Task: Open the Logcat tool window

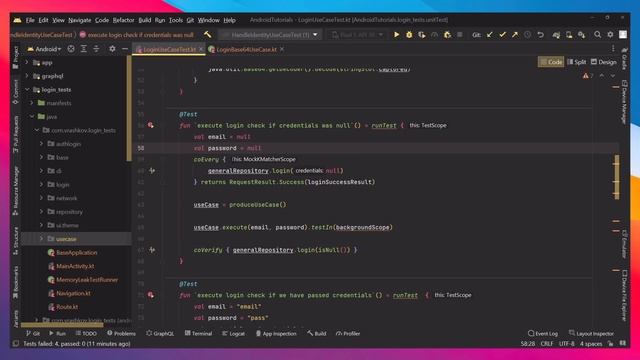Action: 233,333
